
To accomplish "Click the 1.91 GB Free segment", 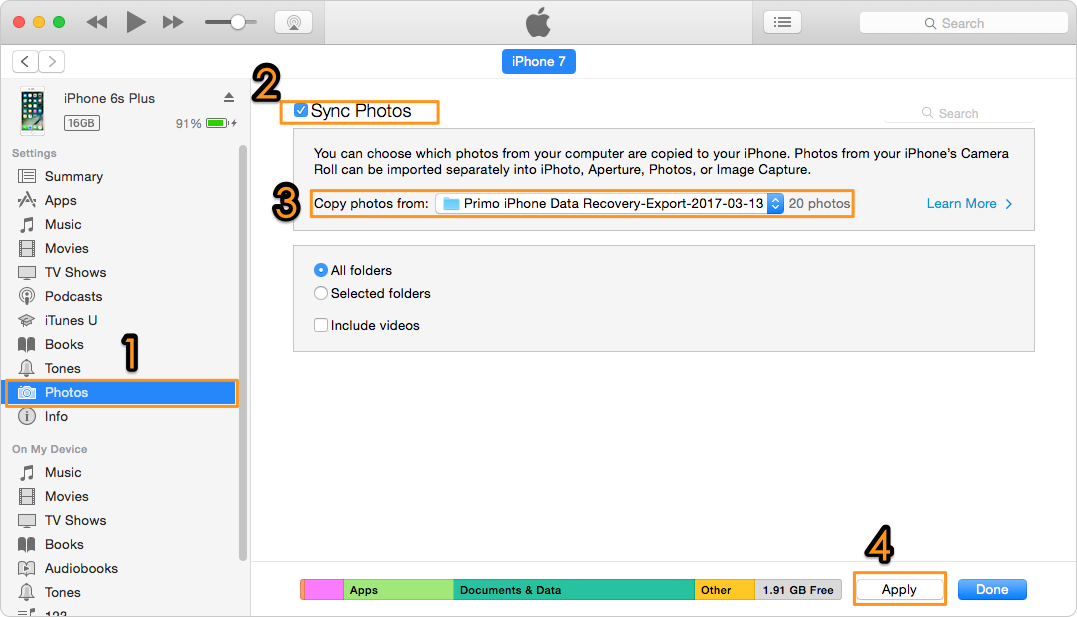I will tap(798, 590).
